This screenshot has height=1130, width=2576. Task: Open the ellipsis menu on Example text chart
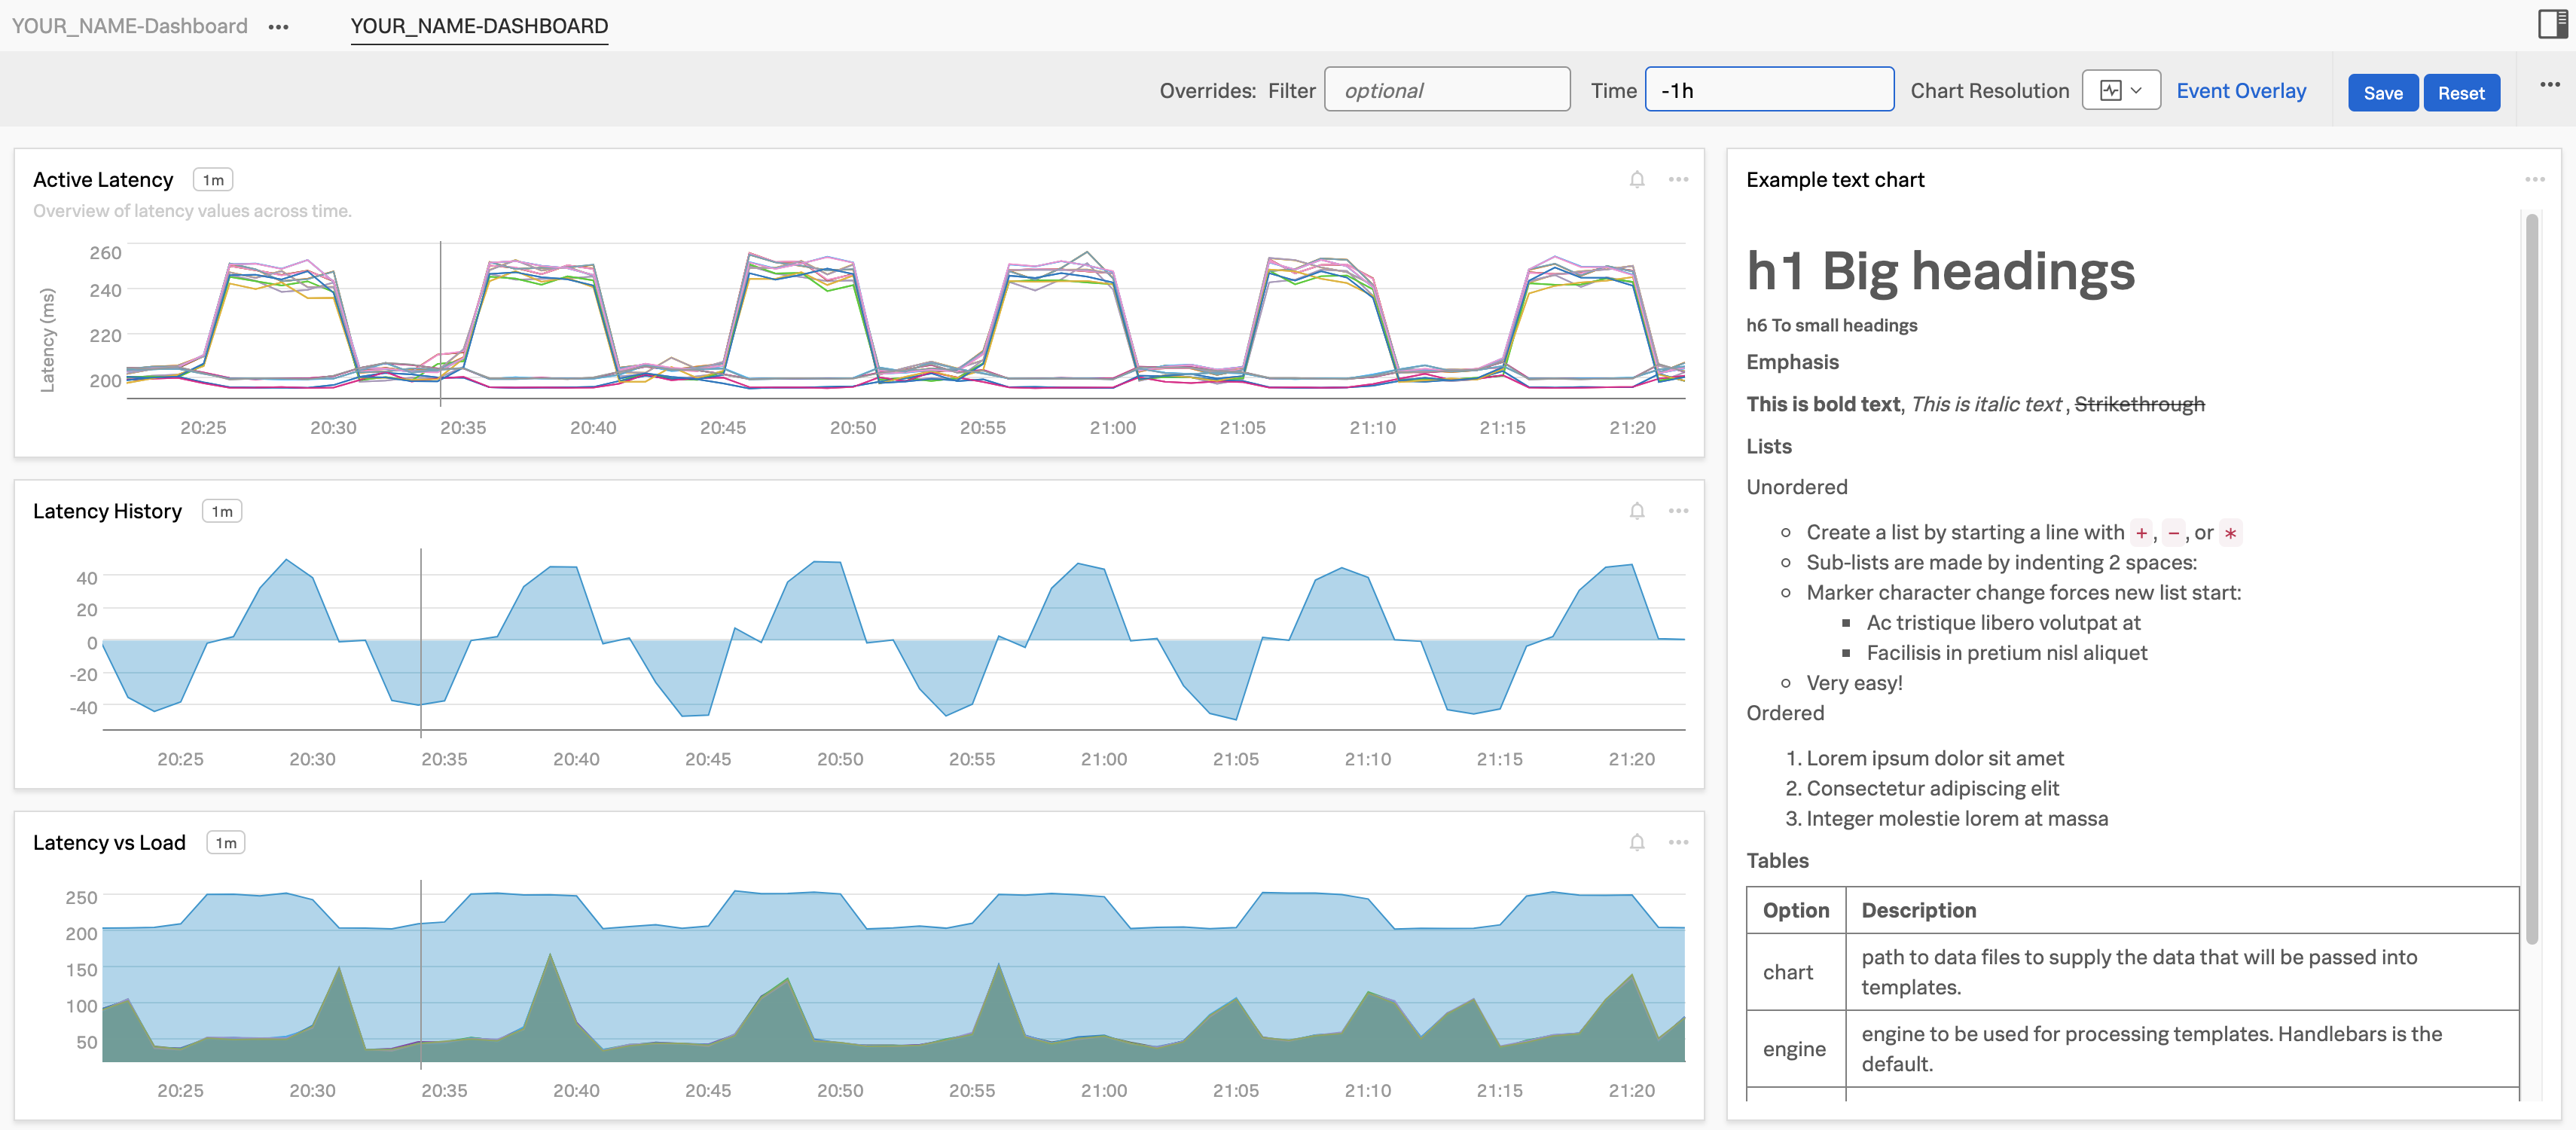[x=2536, y=179]
